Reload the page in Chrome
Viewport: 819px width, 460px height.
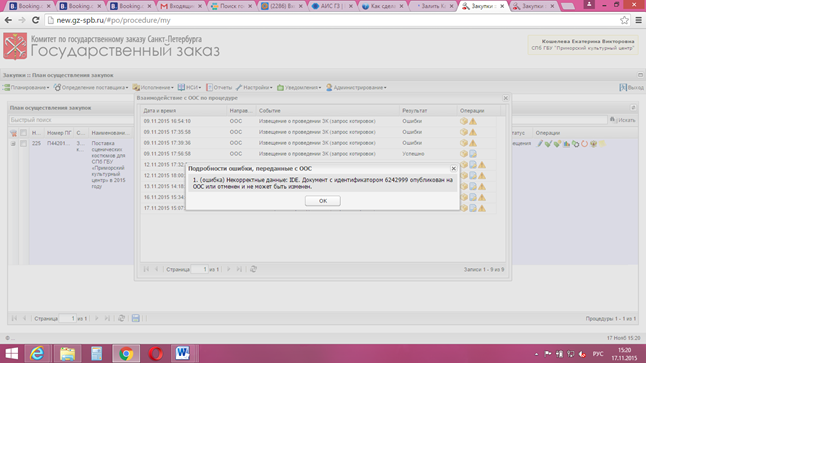(36, 20)
